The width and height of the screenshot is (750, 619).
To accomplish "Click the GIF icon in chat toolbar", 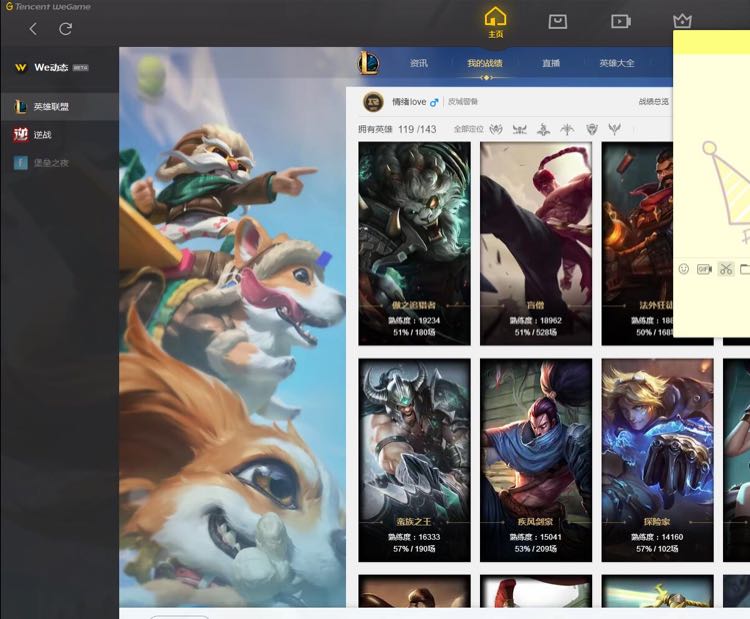I will click(x=704, y=269).
